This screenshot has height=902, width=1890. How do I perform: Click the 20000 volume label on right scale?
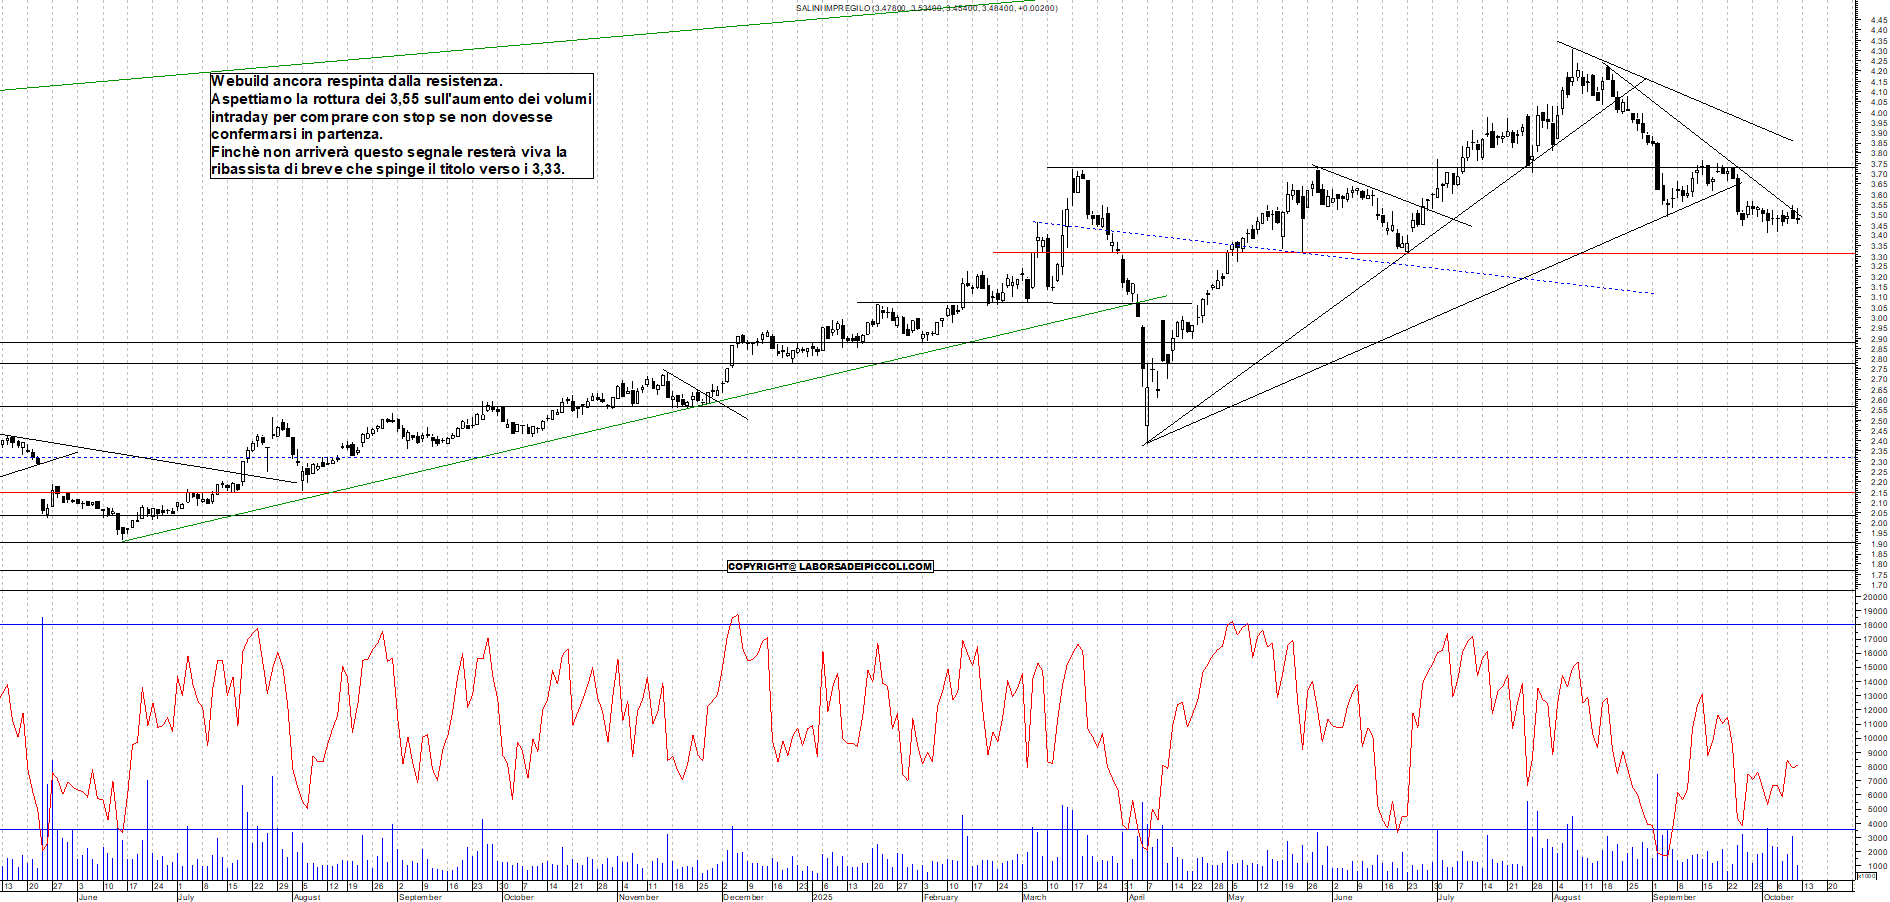pos(1874,597)
